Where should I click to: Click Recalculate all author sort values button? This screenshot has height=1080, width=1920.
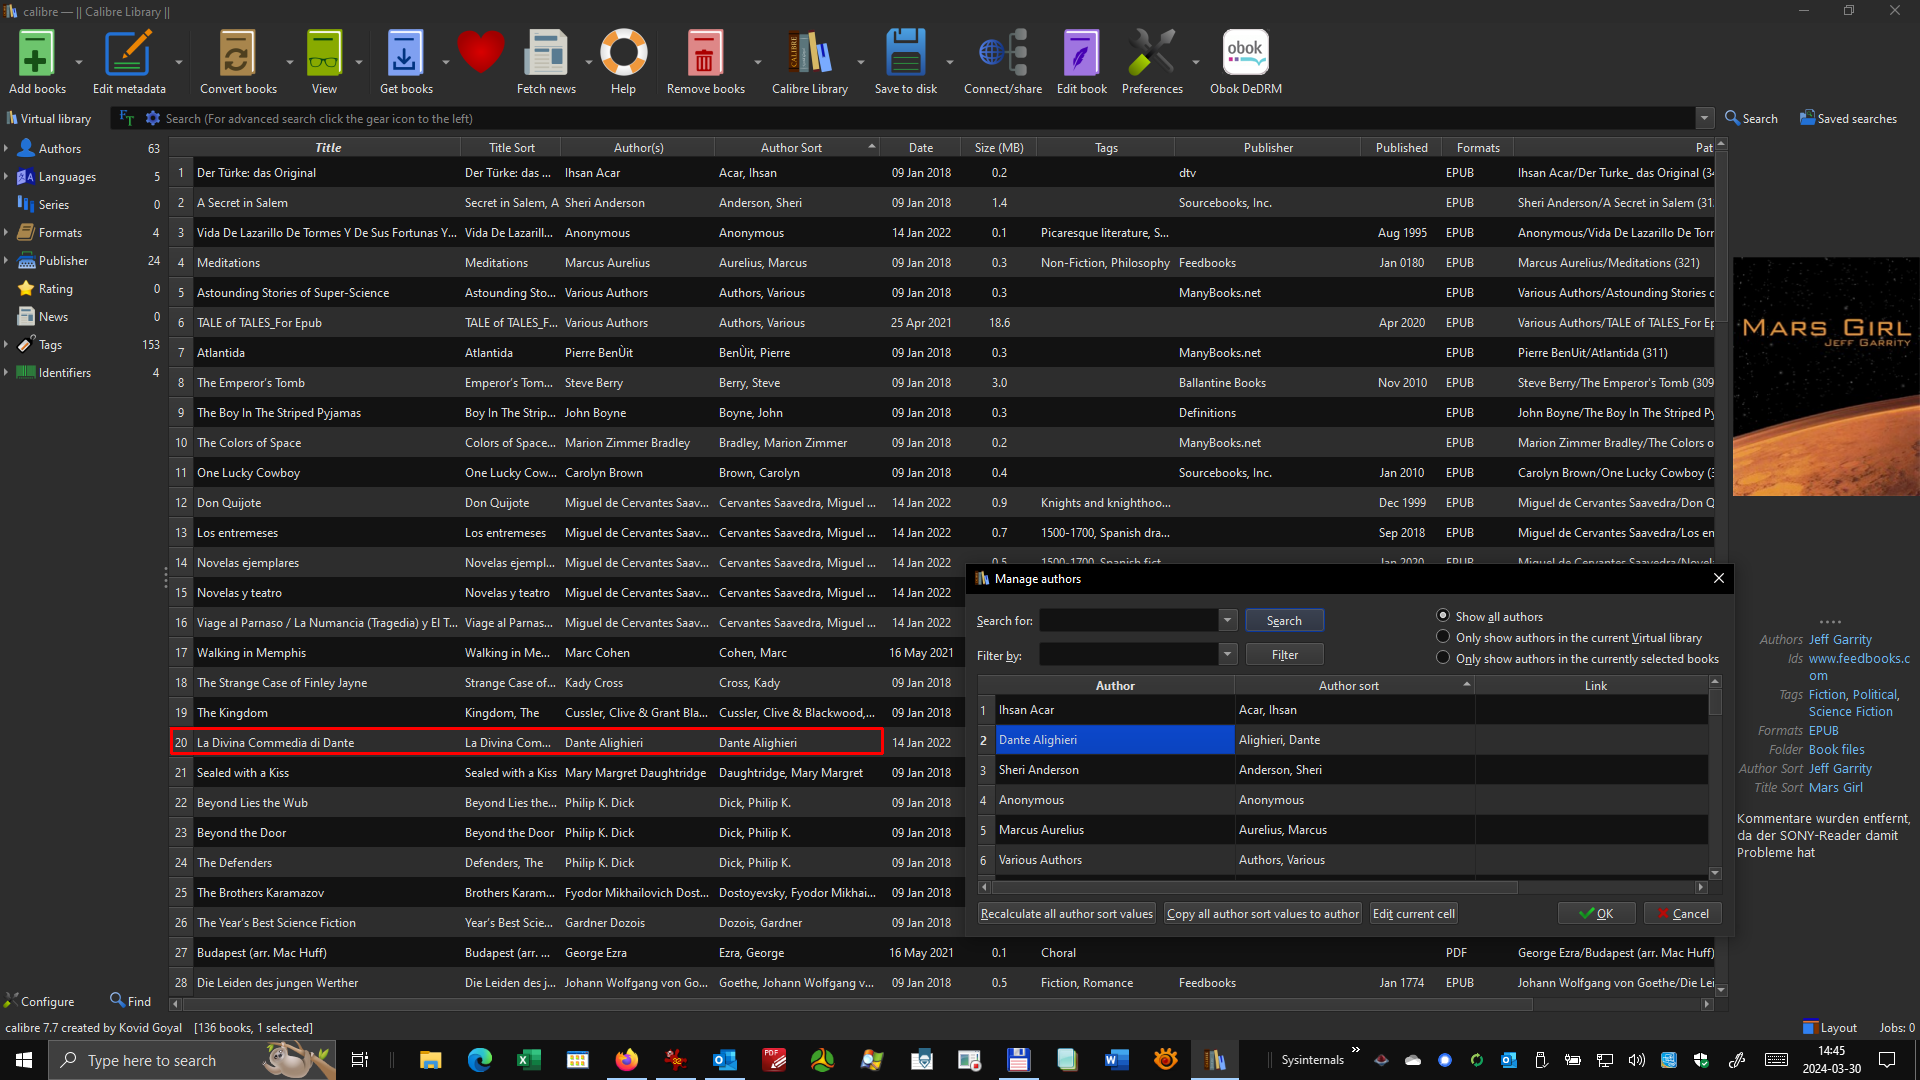1066,913
